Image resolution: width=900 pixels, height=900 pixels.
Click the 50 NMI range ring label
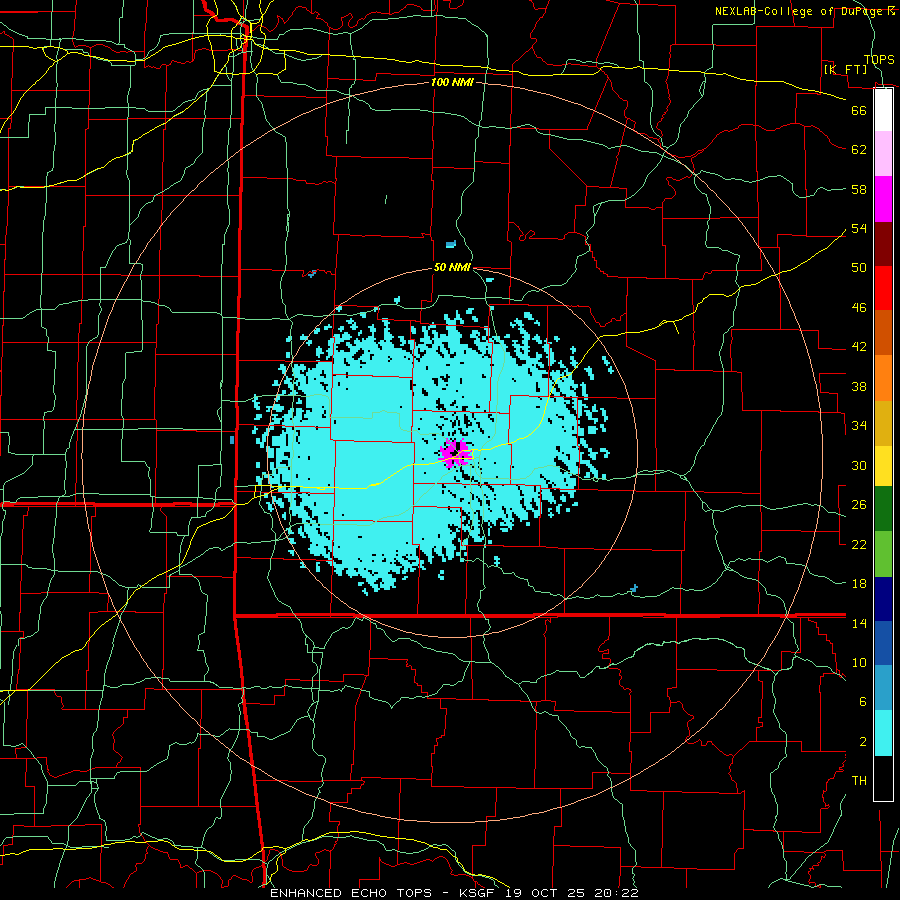(x=452, y=267)
